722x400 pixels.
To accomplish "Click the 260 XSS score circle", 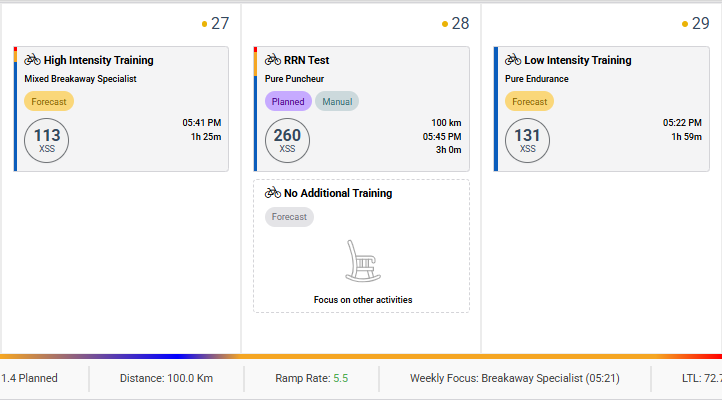I will pos(287,139).
